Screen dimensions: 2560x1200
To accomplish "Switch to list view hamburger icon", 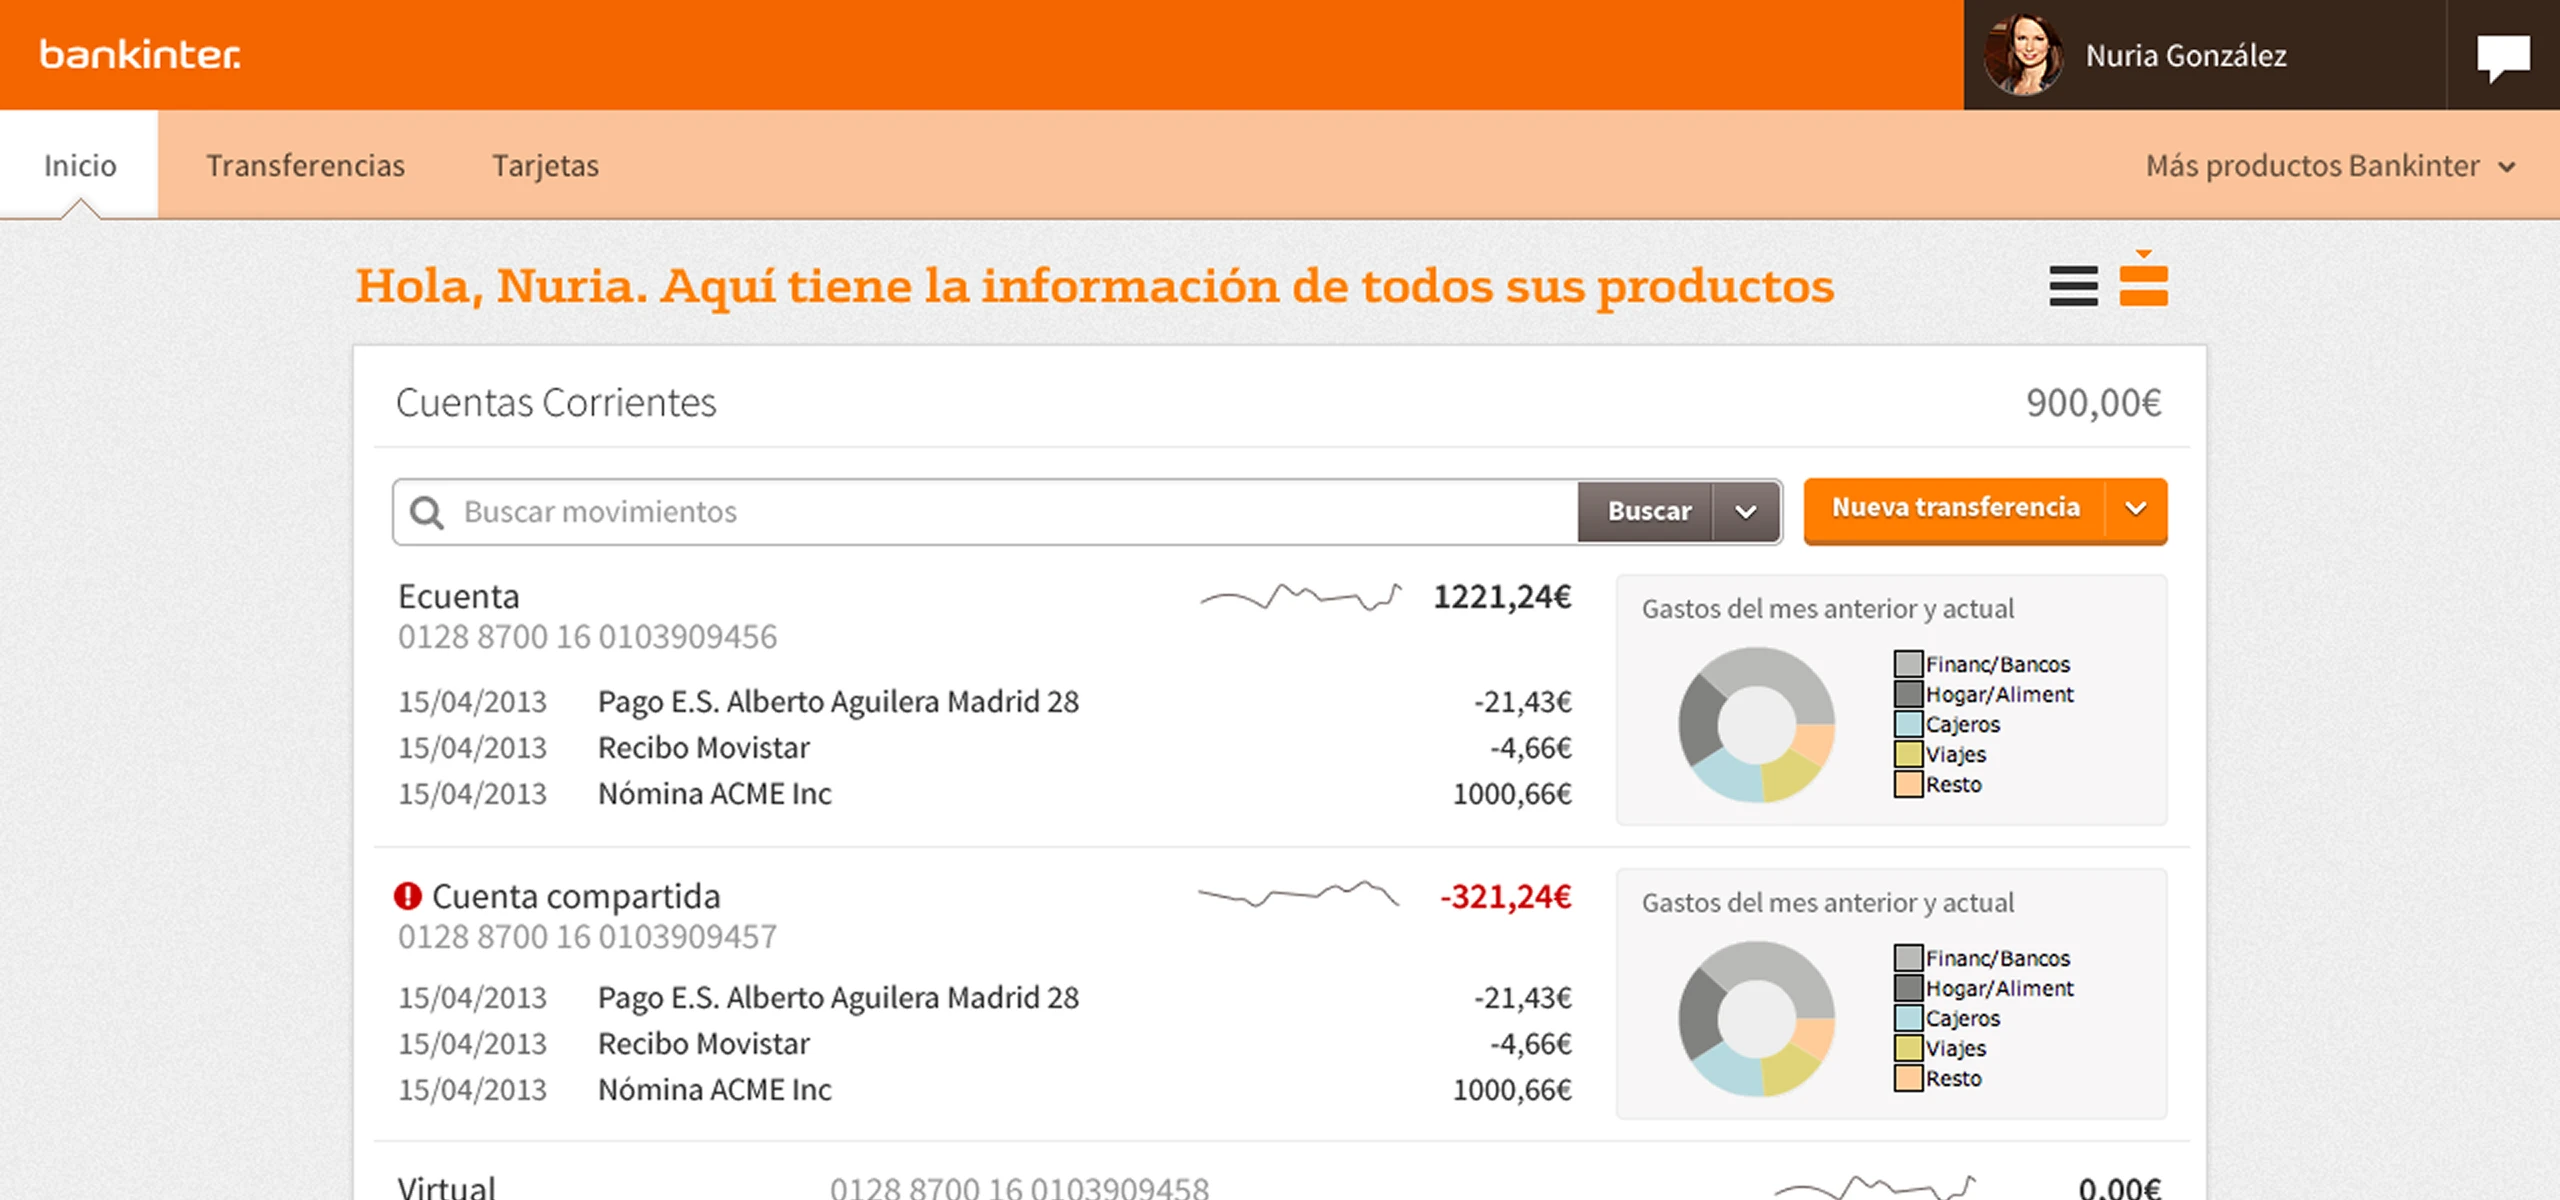I will point(2073,286).
